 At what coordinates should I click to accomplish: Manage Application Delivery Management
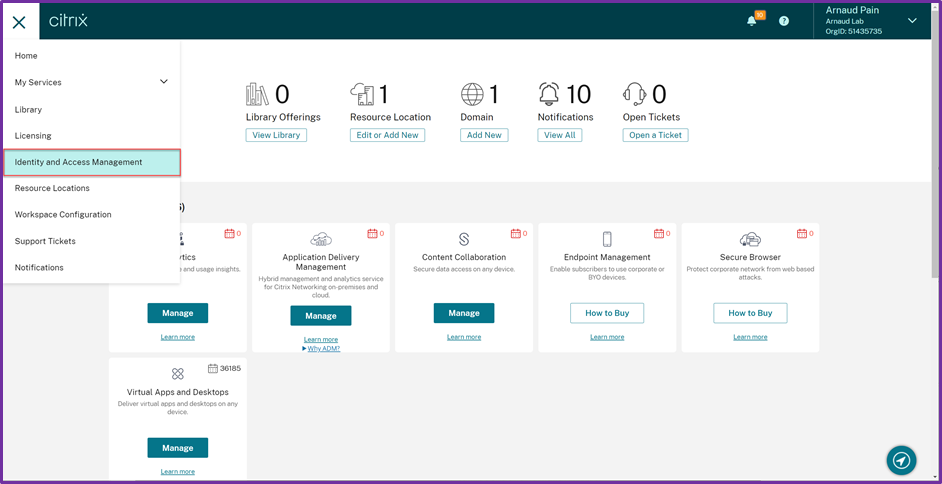point(321,316)
